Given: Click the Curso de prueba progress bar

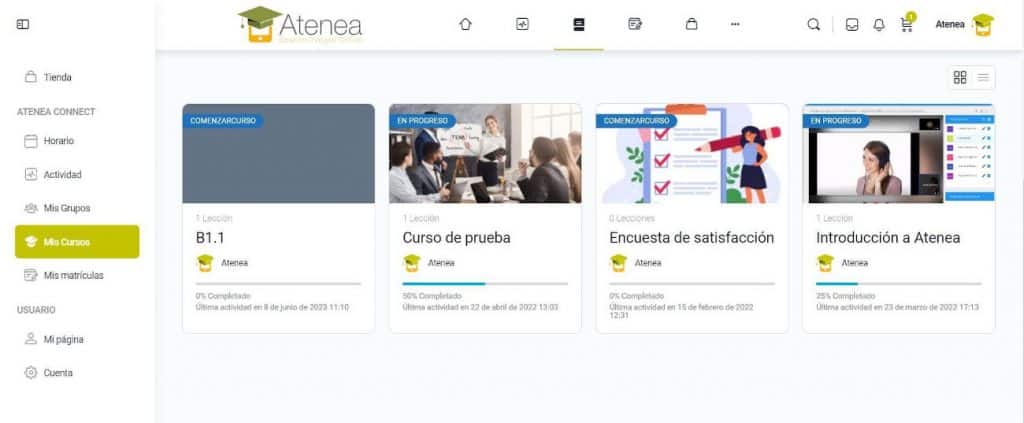Looking at the screenshot, I should click(x=485, y=284).
